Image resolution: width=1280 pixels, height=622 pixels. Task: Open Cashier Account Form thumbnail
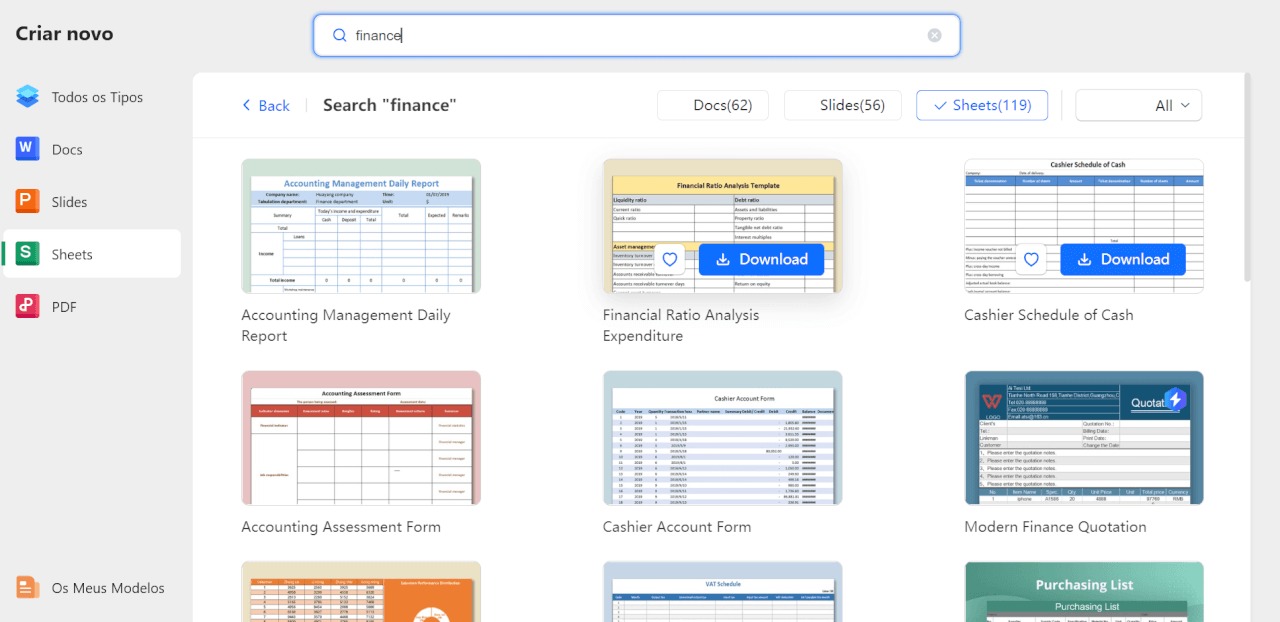point(723,438)
